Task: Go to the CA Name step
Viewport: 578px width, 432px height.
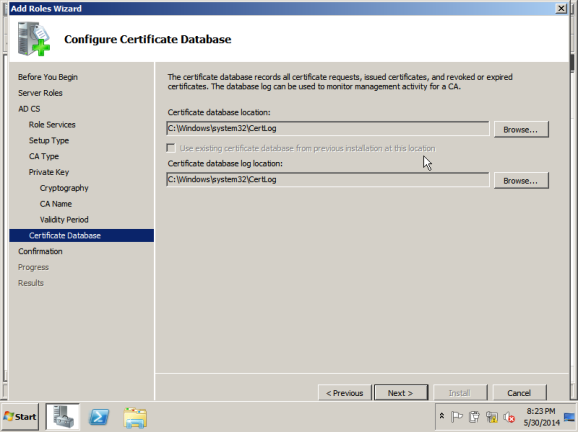Action: click(x=56, y=204)
